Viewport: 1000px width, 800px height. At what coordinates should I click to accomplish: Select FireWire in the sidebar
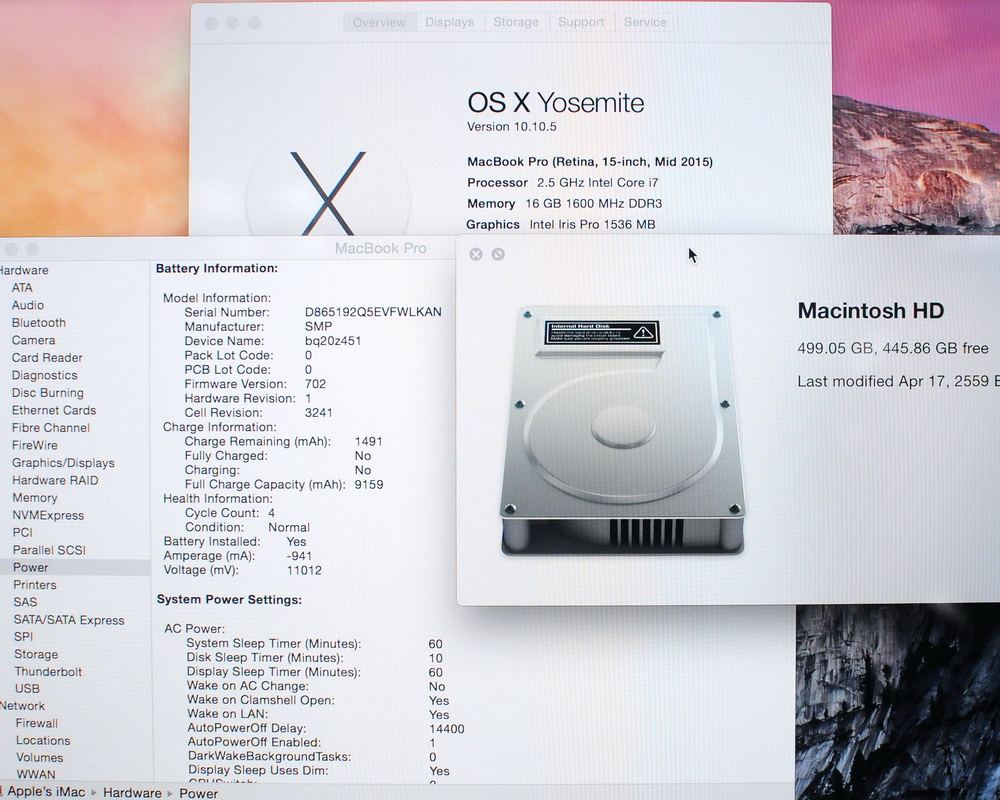35,445
